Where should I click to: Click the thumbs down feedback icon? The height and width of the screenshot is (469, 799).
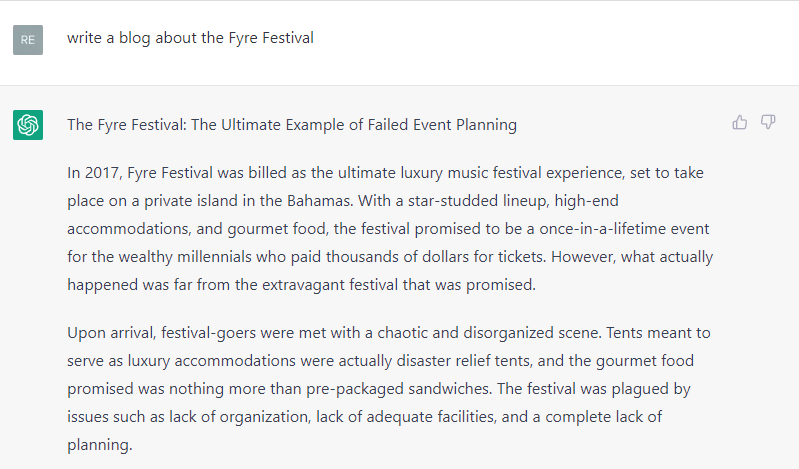tap(768, 122)
